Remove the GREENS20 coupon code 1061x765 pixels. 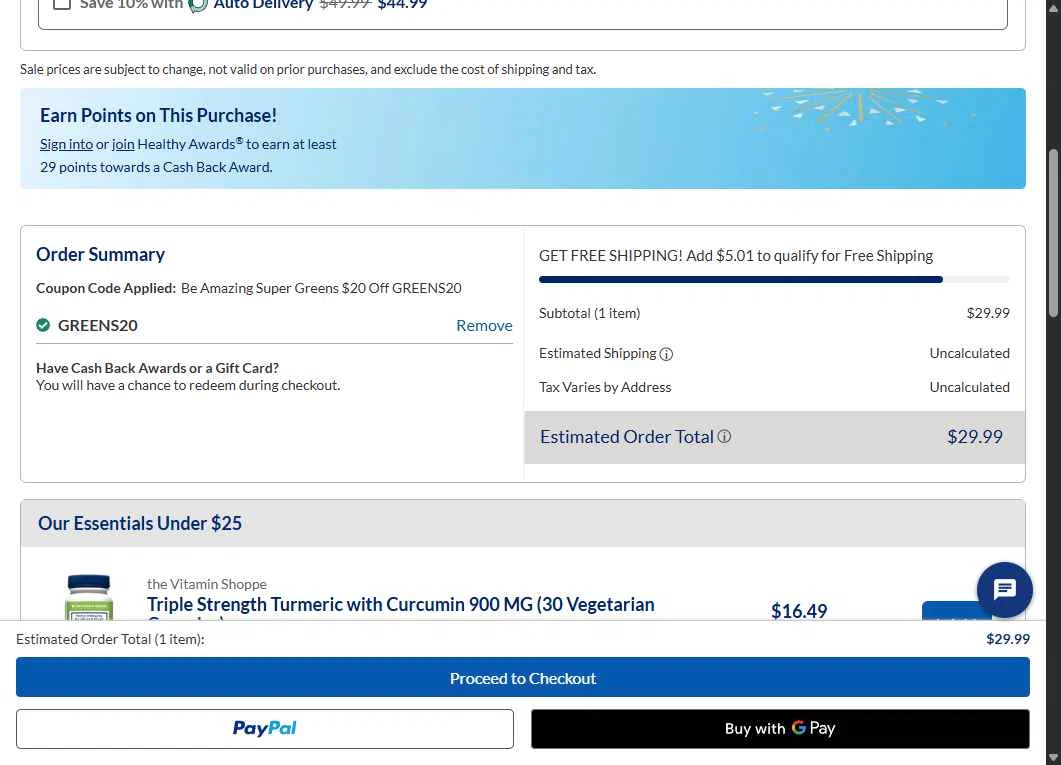click(x=484, y=326)
